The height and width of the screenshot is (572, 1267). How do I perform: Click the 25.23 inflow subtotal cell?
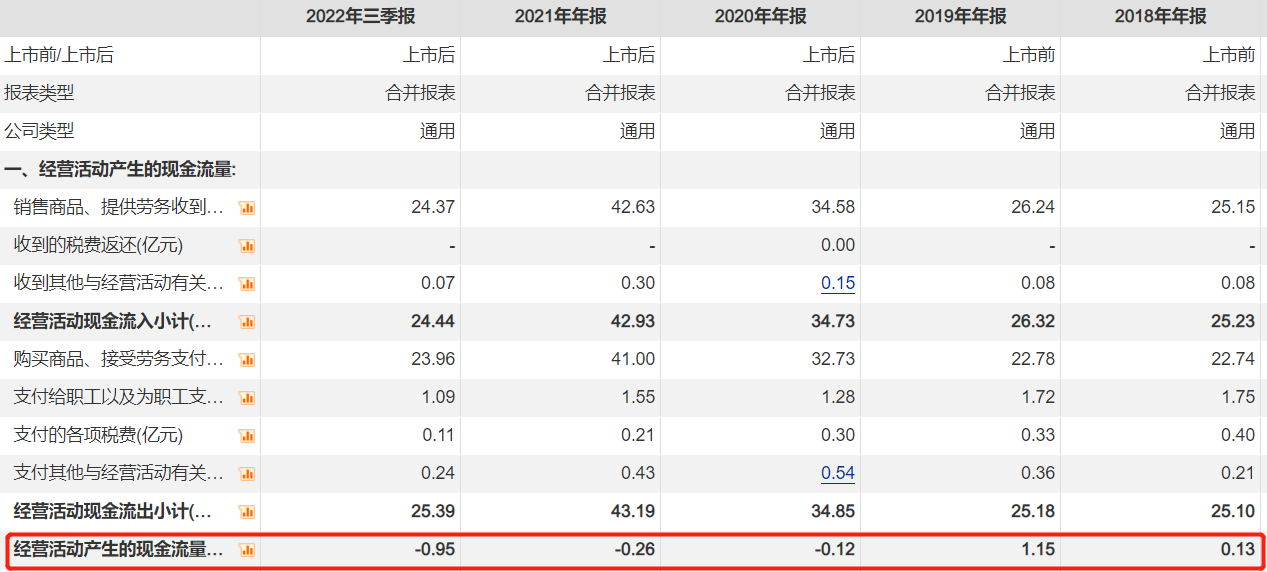[x=1233, y=321]
